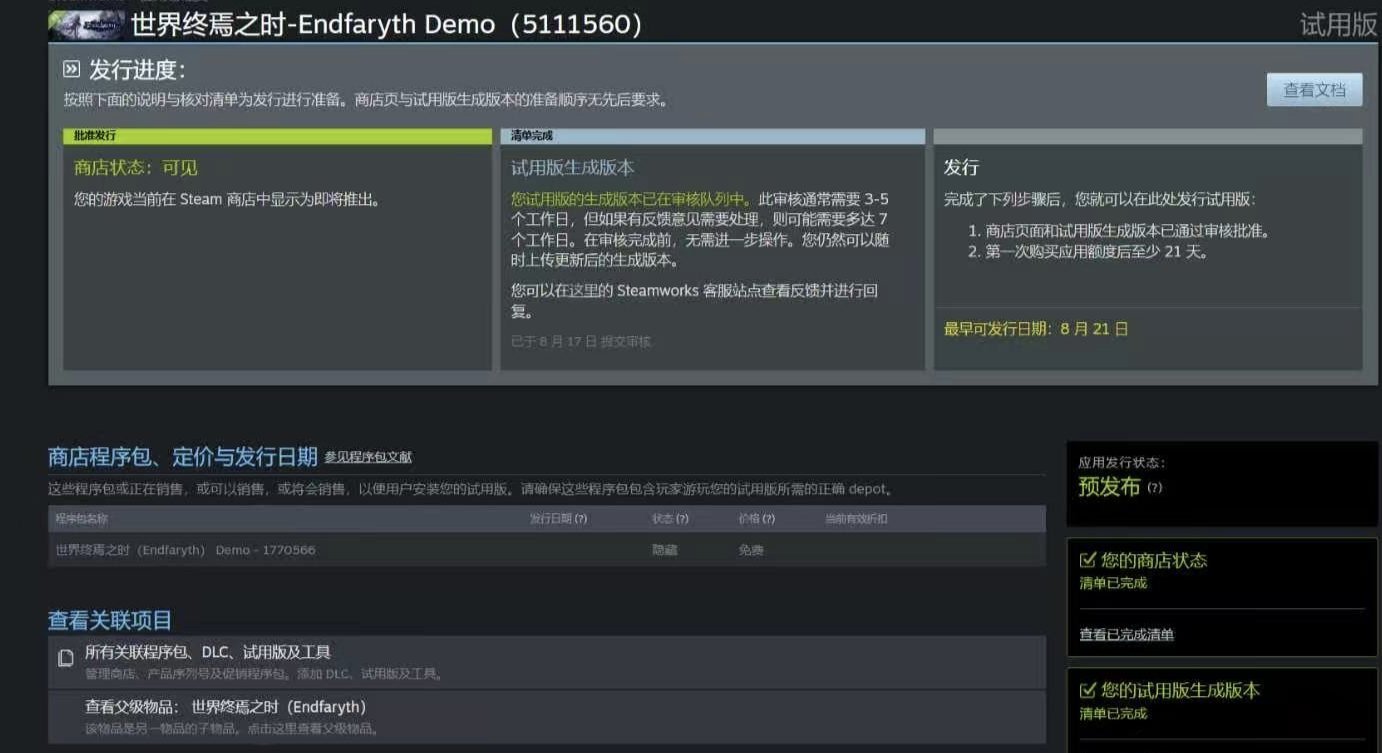The height and width of the screenshot is (753, 1382).
Task: Click the 预发布 release state text
Action: click(1109, 487)
